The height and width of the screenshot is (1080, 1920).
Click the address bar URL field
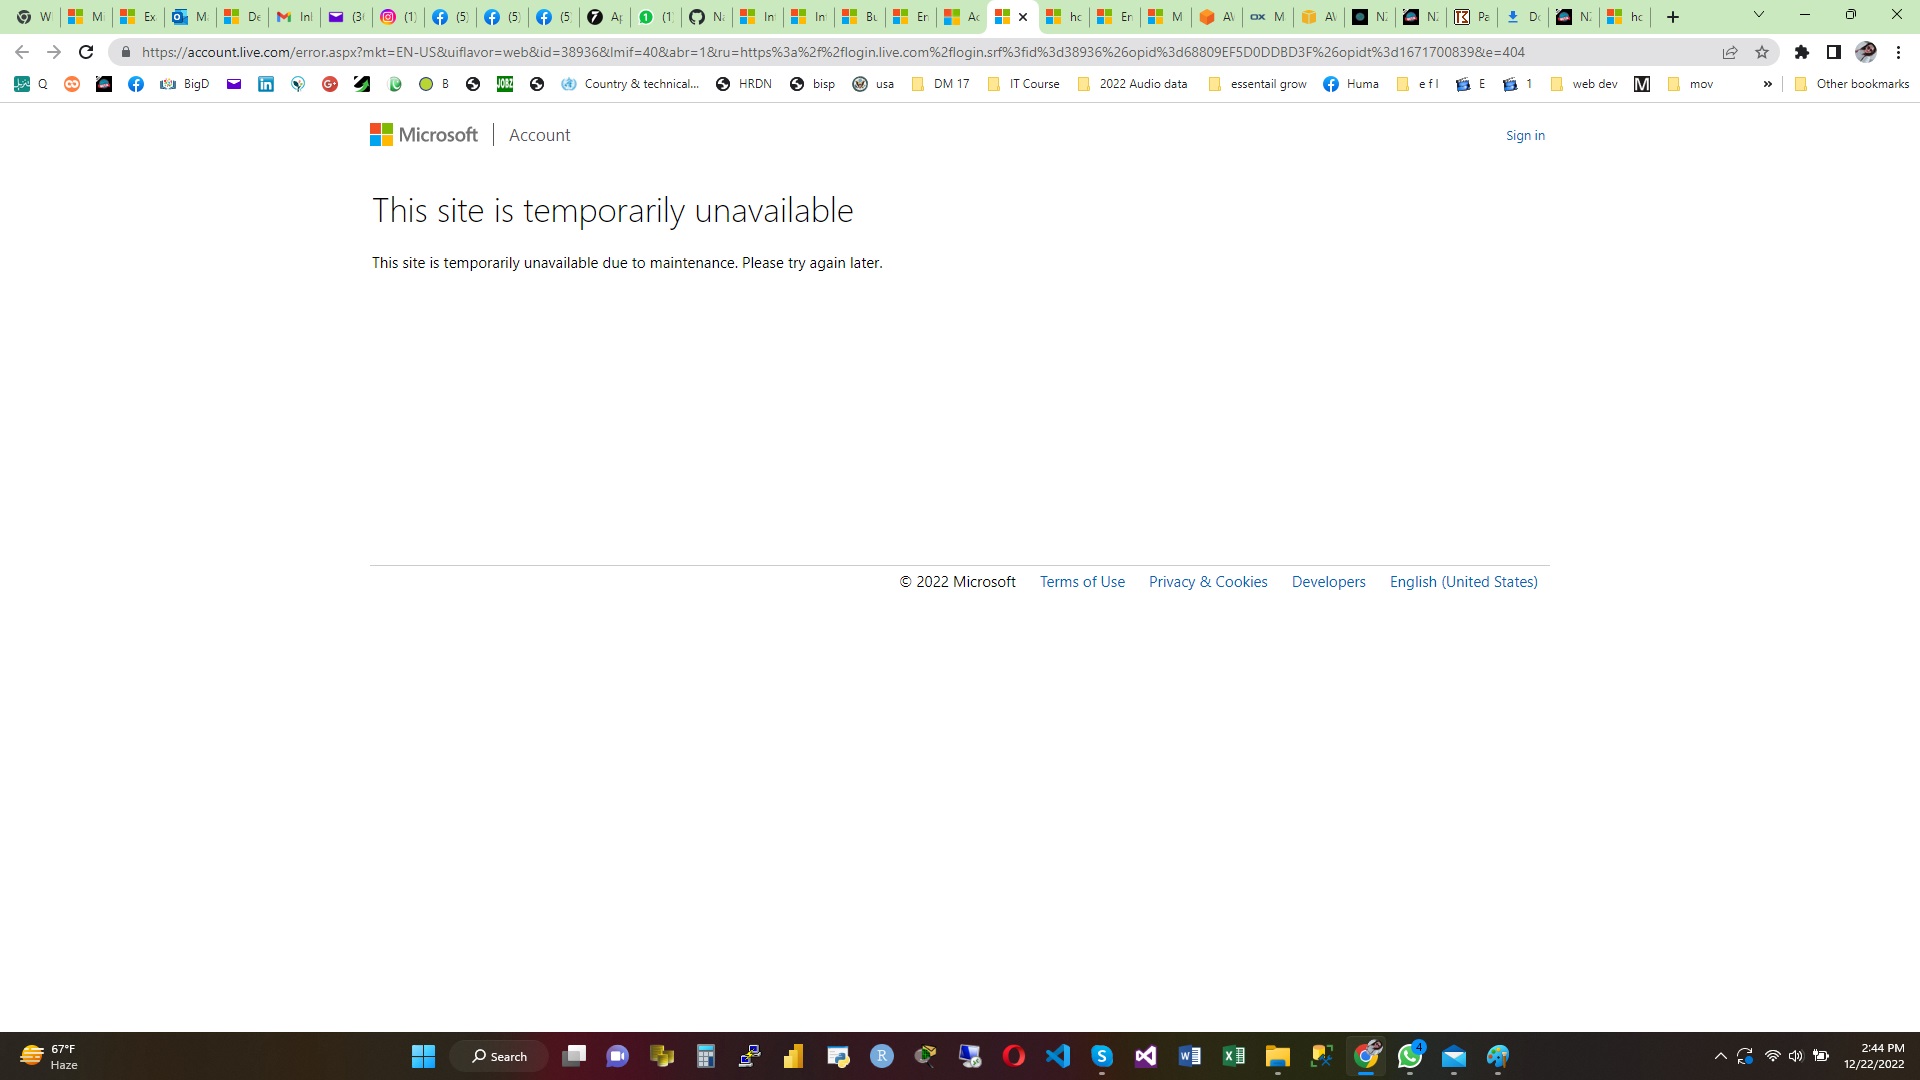830,52
